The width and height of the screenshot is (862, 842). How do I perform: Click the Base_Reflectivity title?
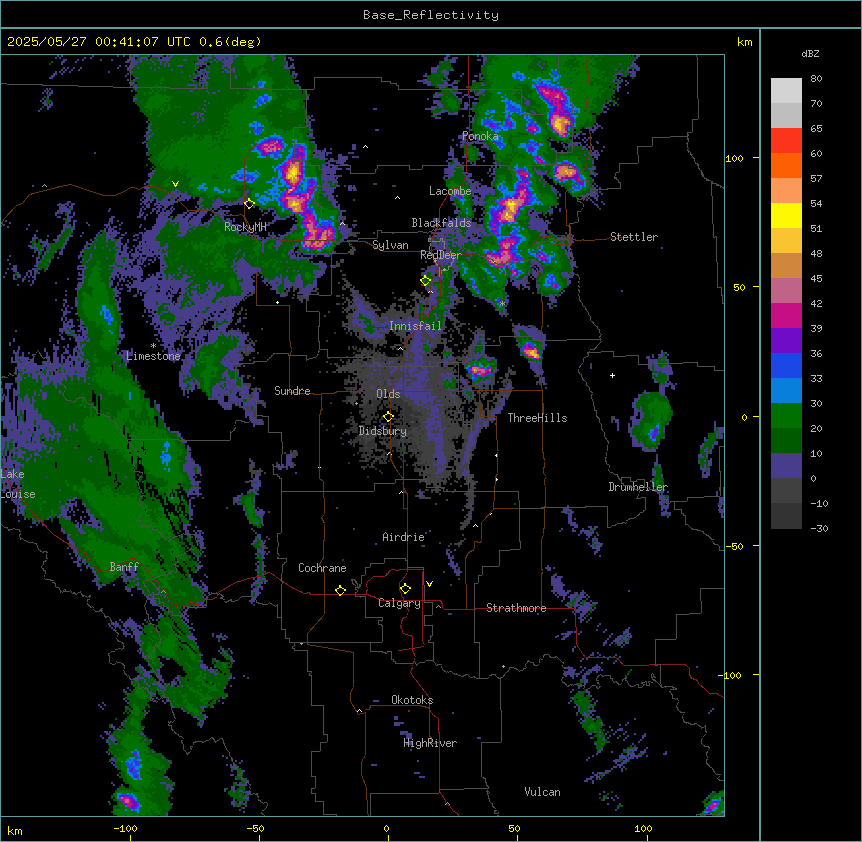pyautogui.click(x=431, y=15)
